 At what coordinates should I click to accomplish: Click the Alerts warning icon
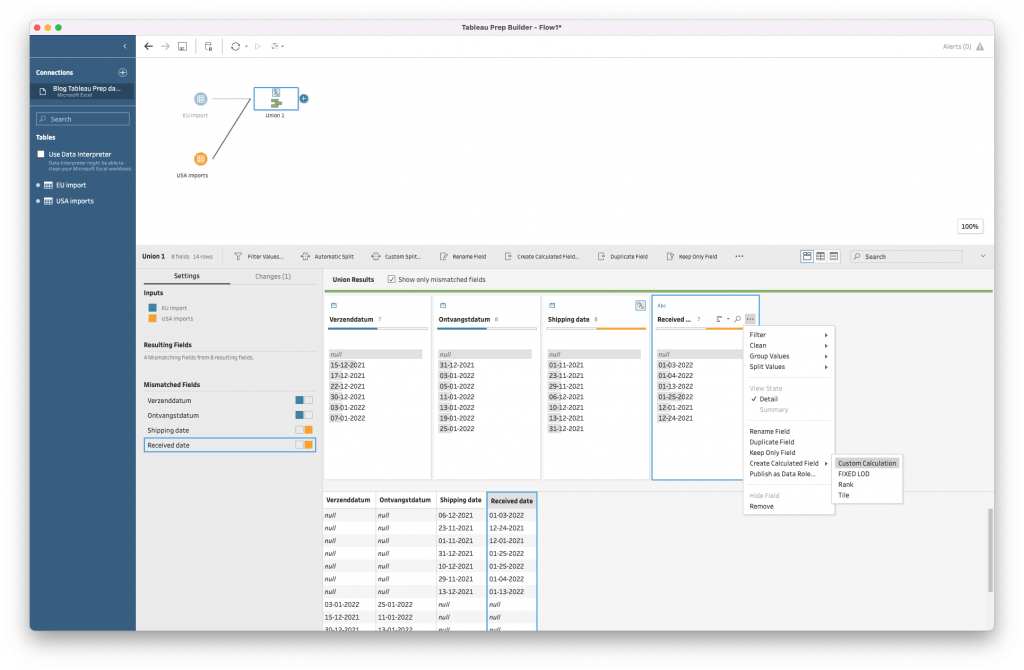980,46
